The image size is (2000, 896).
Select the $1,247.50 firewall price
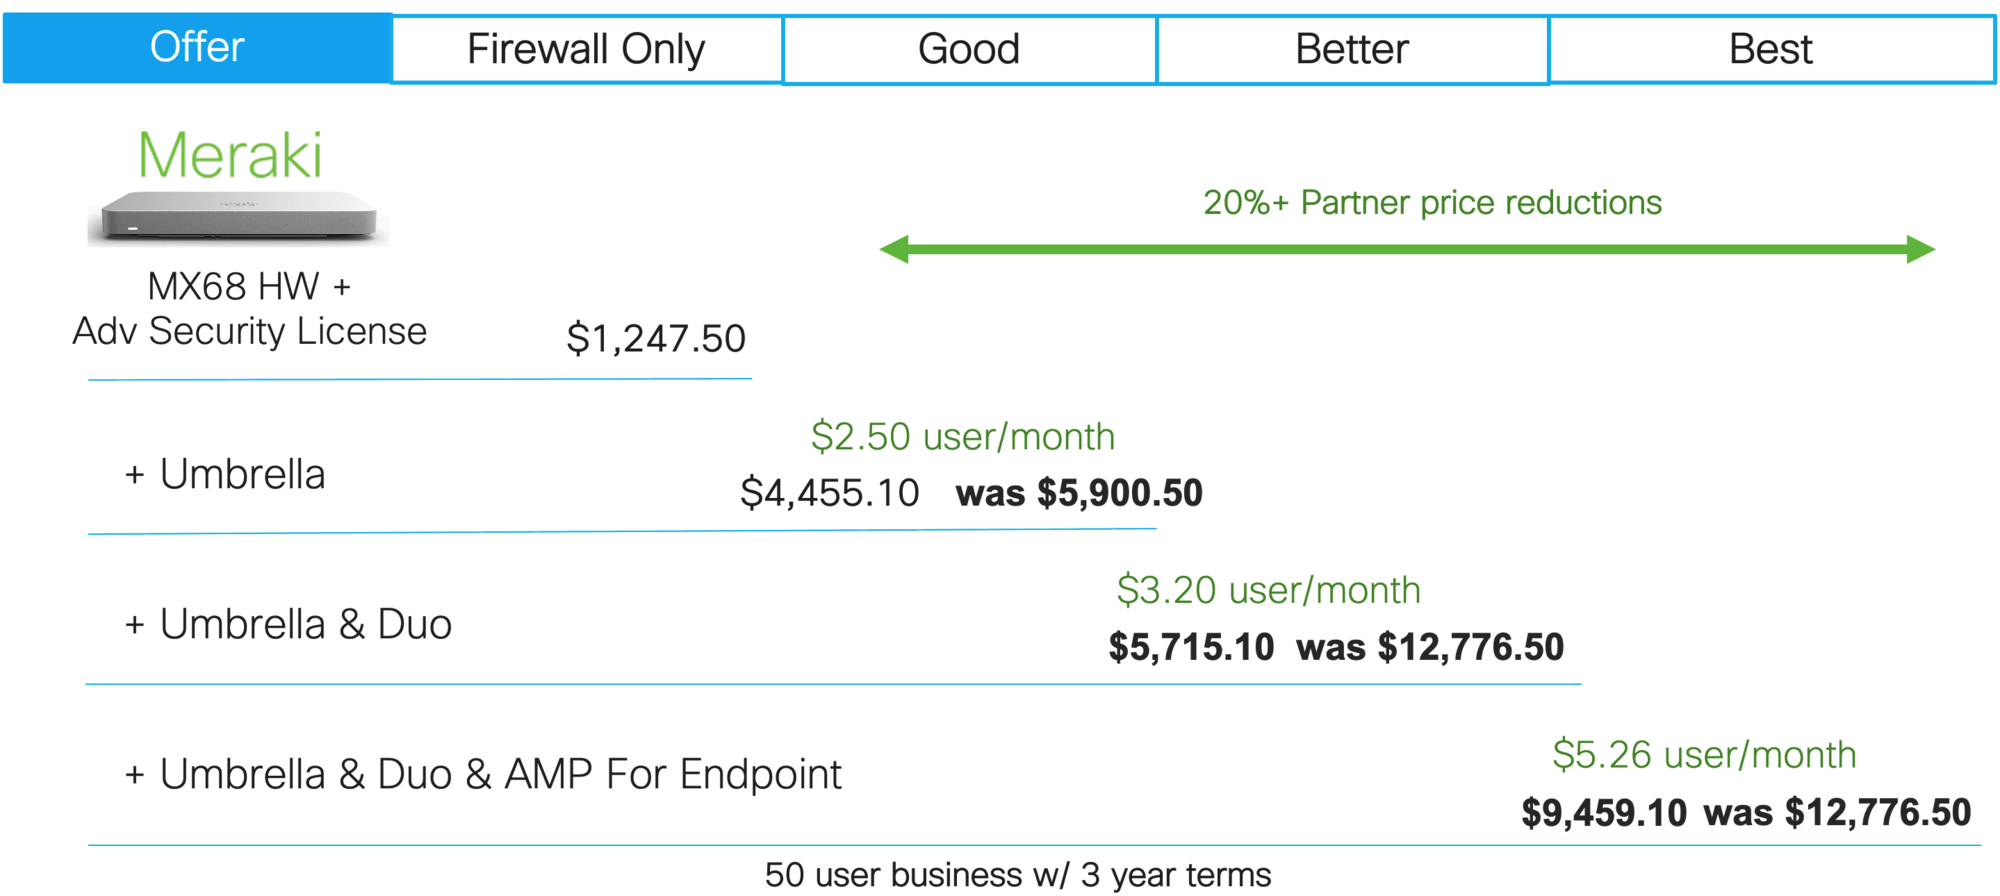coord(656,339)
